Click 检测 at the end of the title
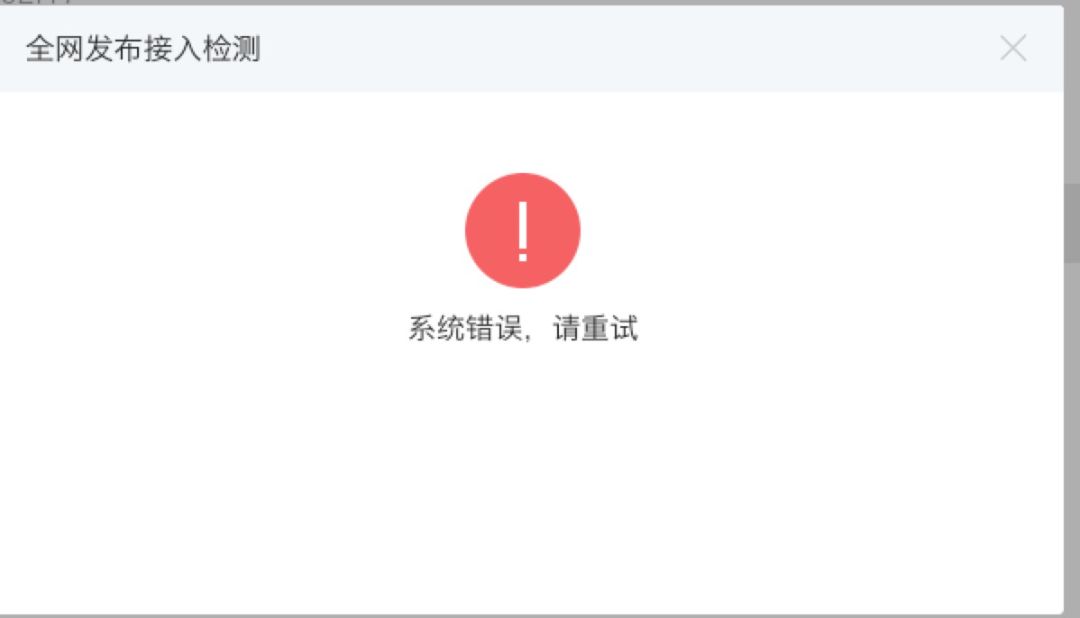Image resolution: width=1080 pixels, height=618 pixels. [x=232, y=49]
